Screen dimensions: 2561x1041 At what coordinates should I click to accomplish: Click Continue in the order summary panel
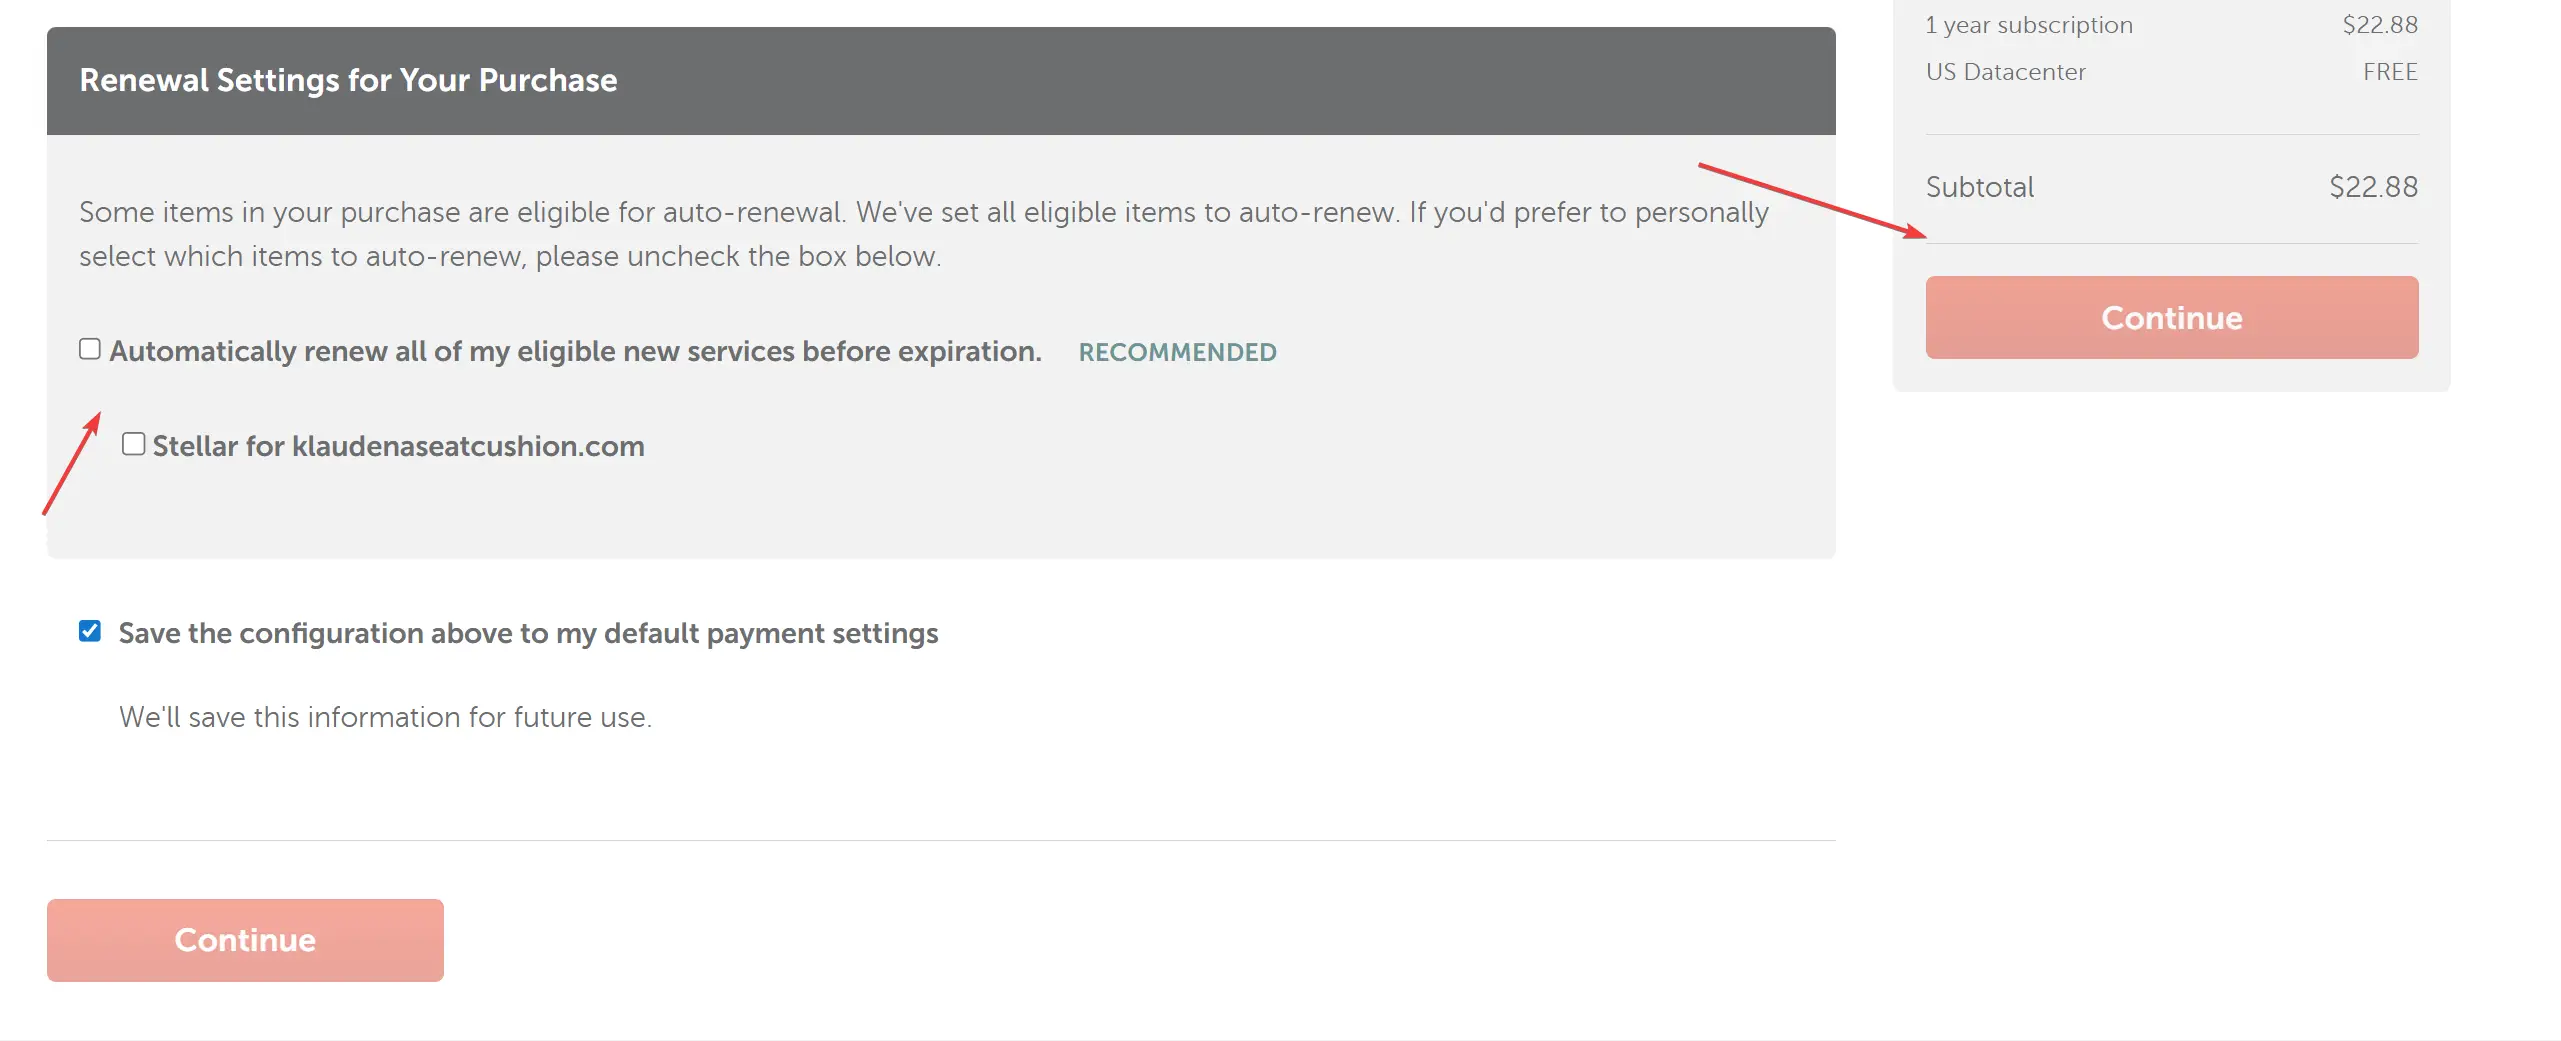click(x=2171, y=318)
